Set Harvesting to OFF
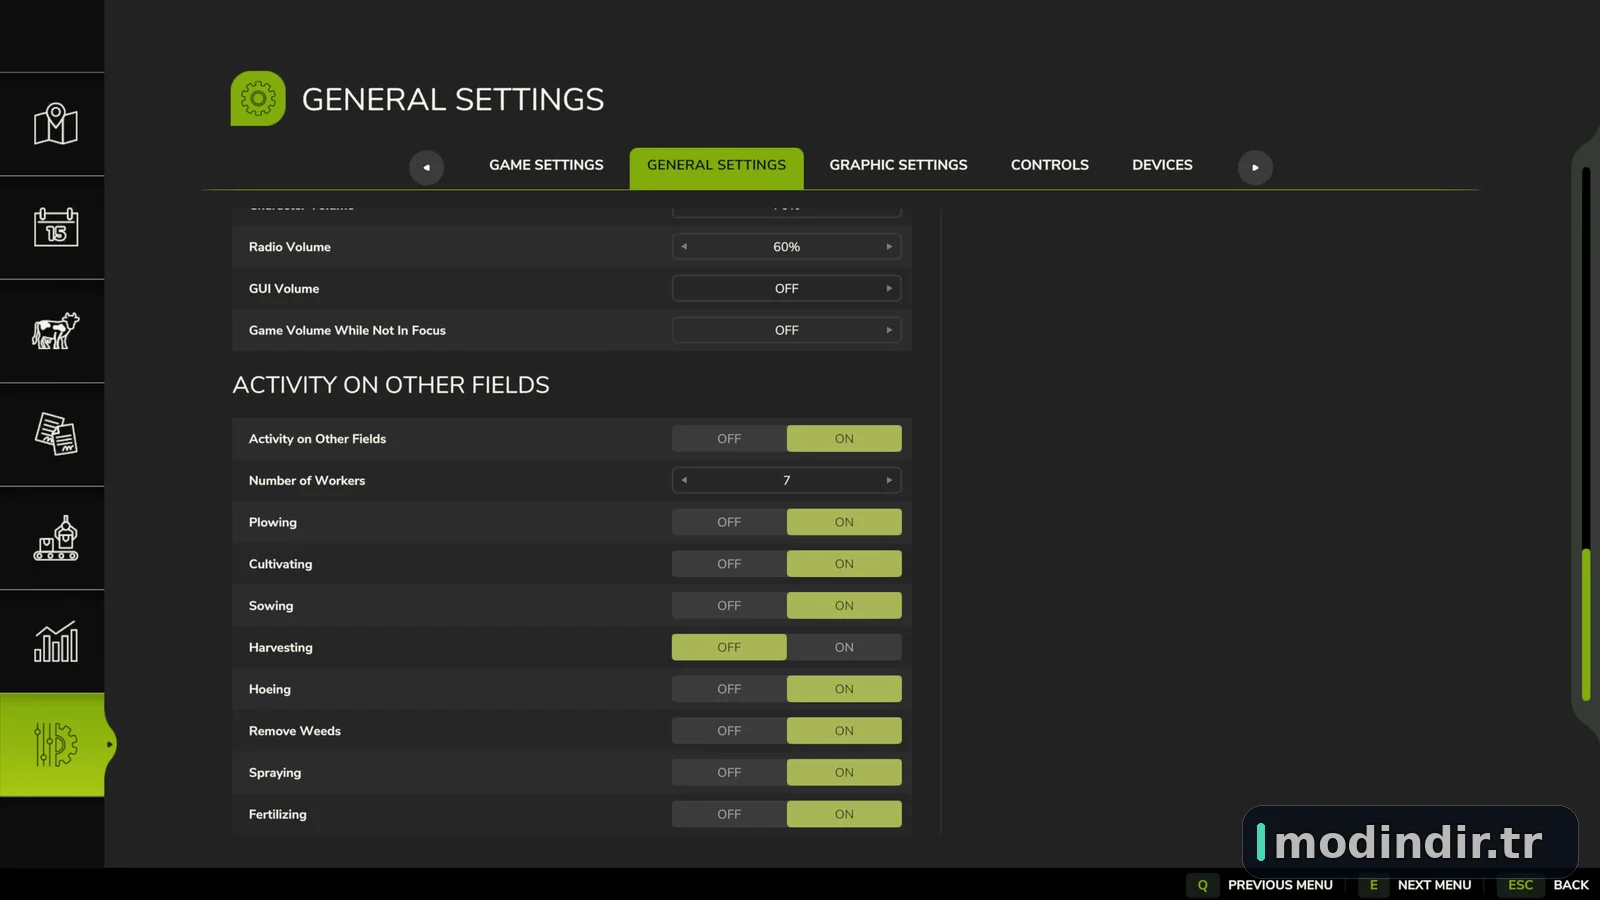The image size is (1600, 900). tap(729, 648)
